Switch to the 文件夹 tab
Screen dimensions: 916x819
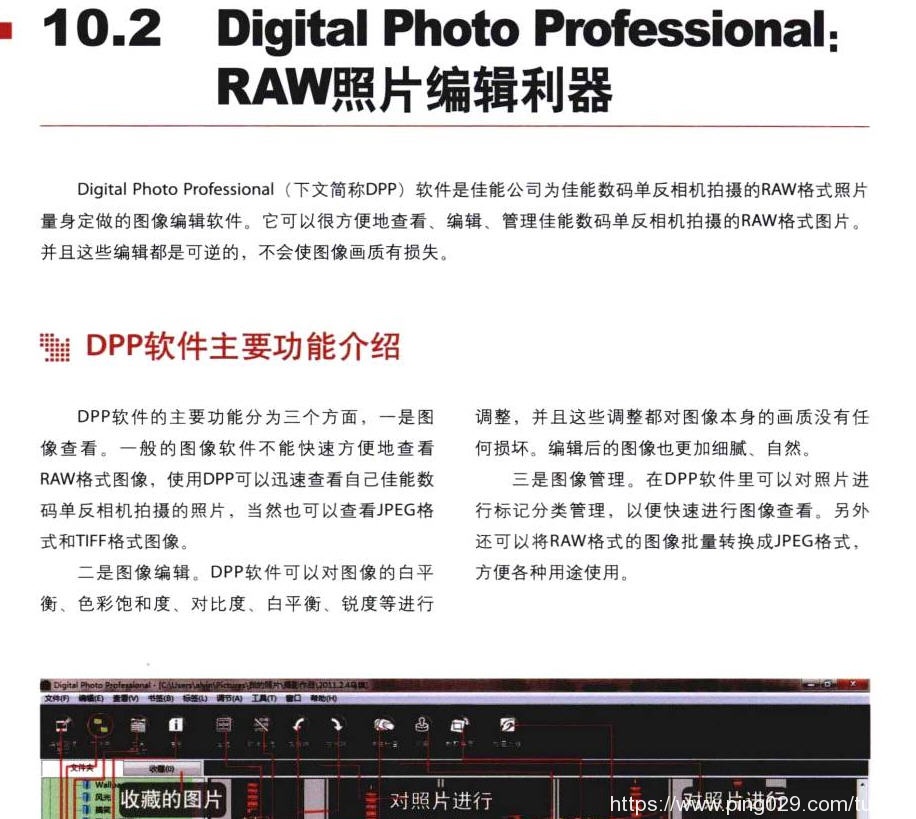pyautogui.click(x=82, y=768)
